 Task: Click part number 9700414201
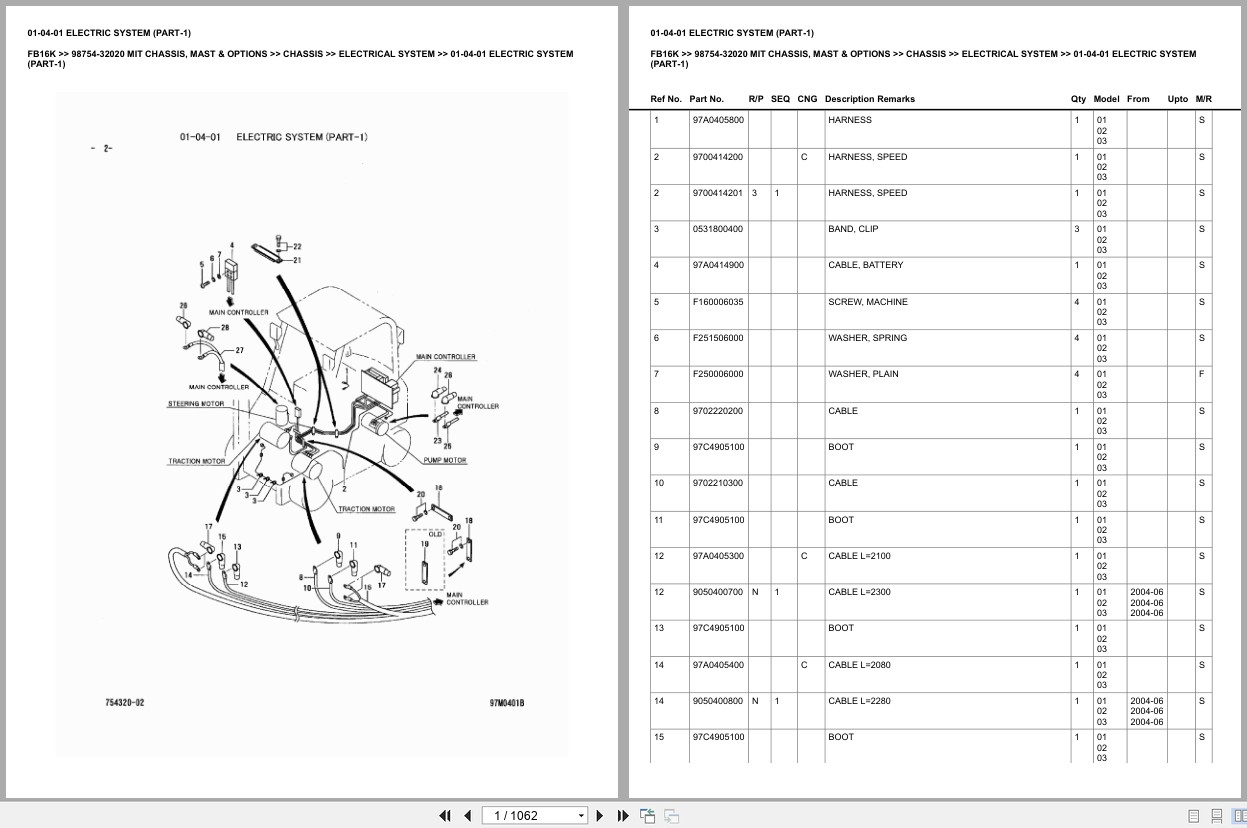[x=718, y=193]
